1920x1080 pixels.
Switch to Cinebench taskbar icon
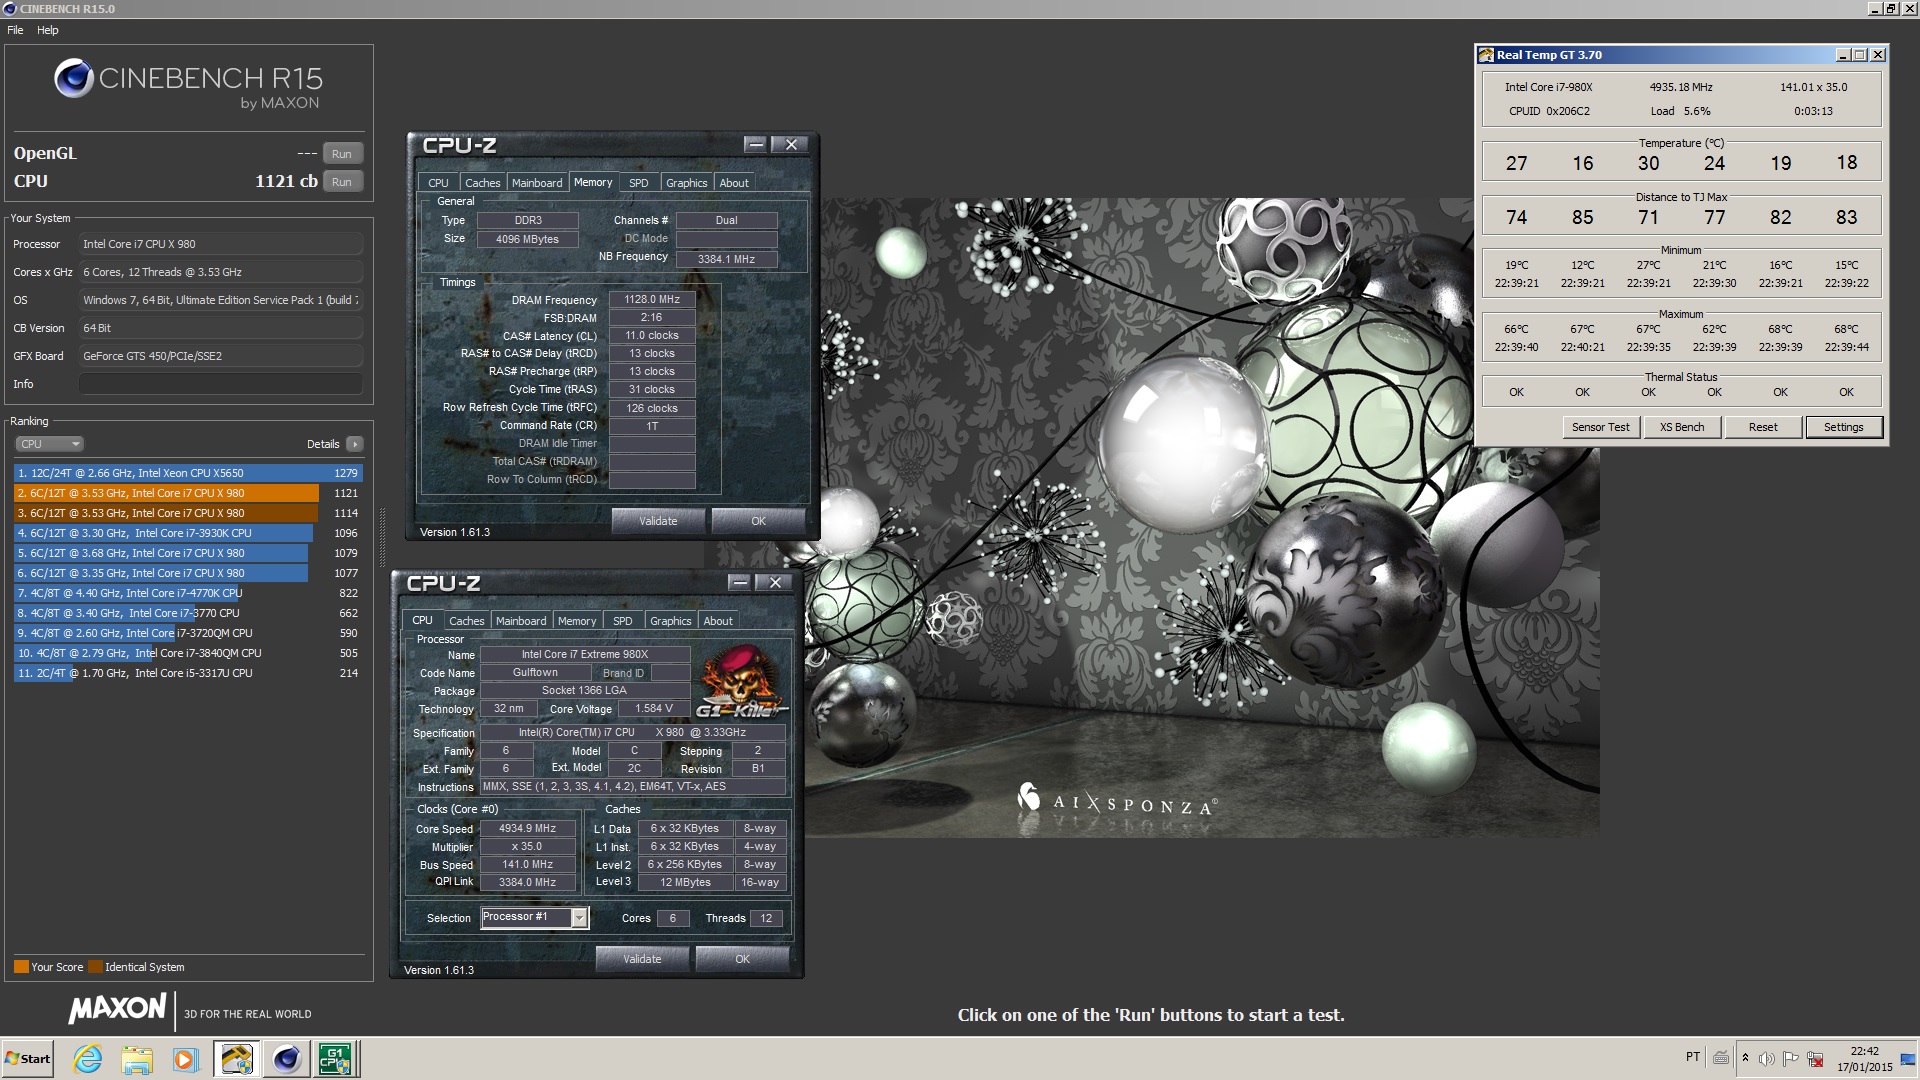click(286, 1059)
